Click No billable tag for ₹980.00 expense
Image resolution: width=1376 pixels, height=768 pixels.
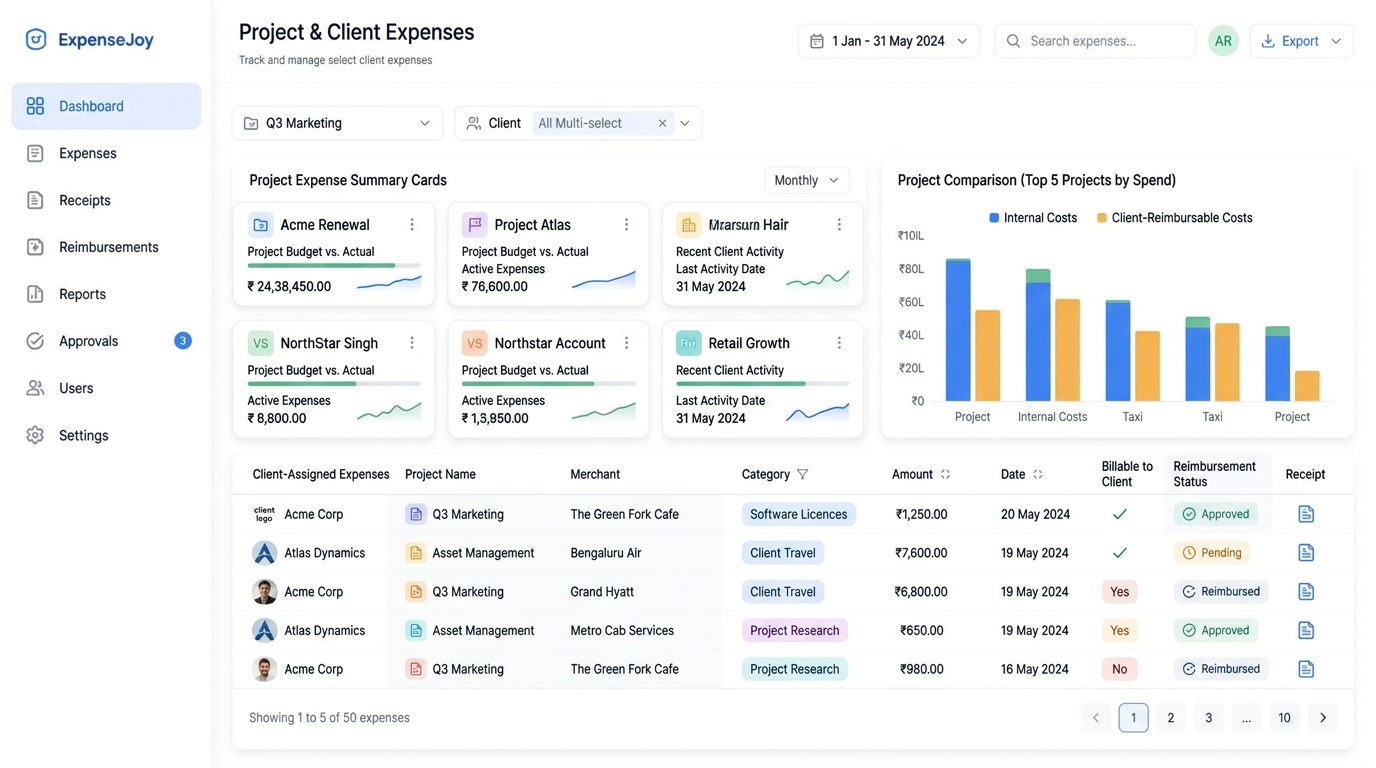1120,669
